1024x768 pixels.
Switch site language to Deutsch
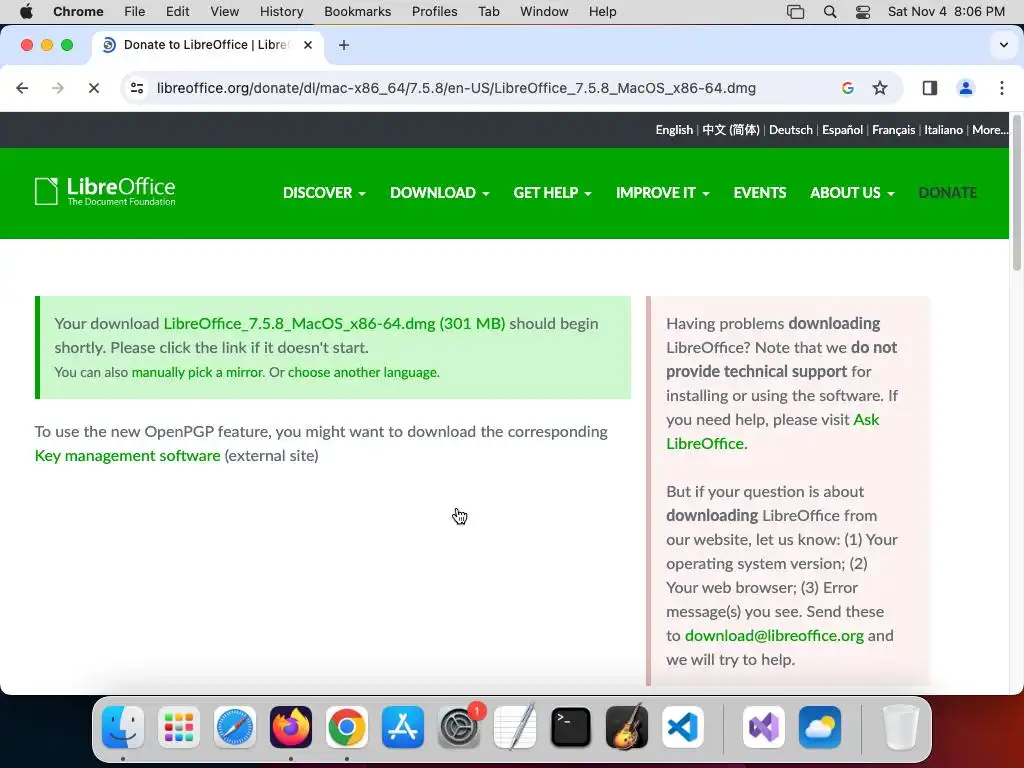pyautogui.click(x=790, y=130)
